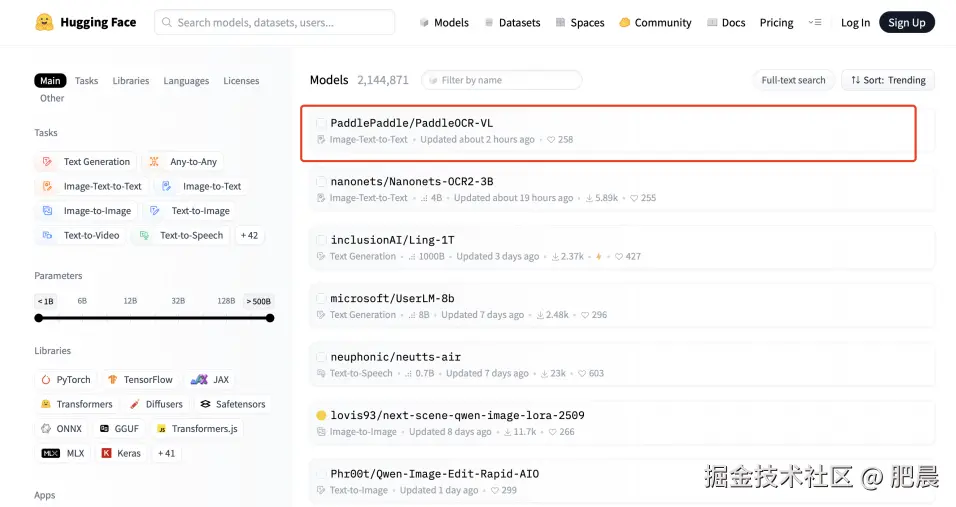Click the Text Generation task icon

coord(47,161)
